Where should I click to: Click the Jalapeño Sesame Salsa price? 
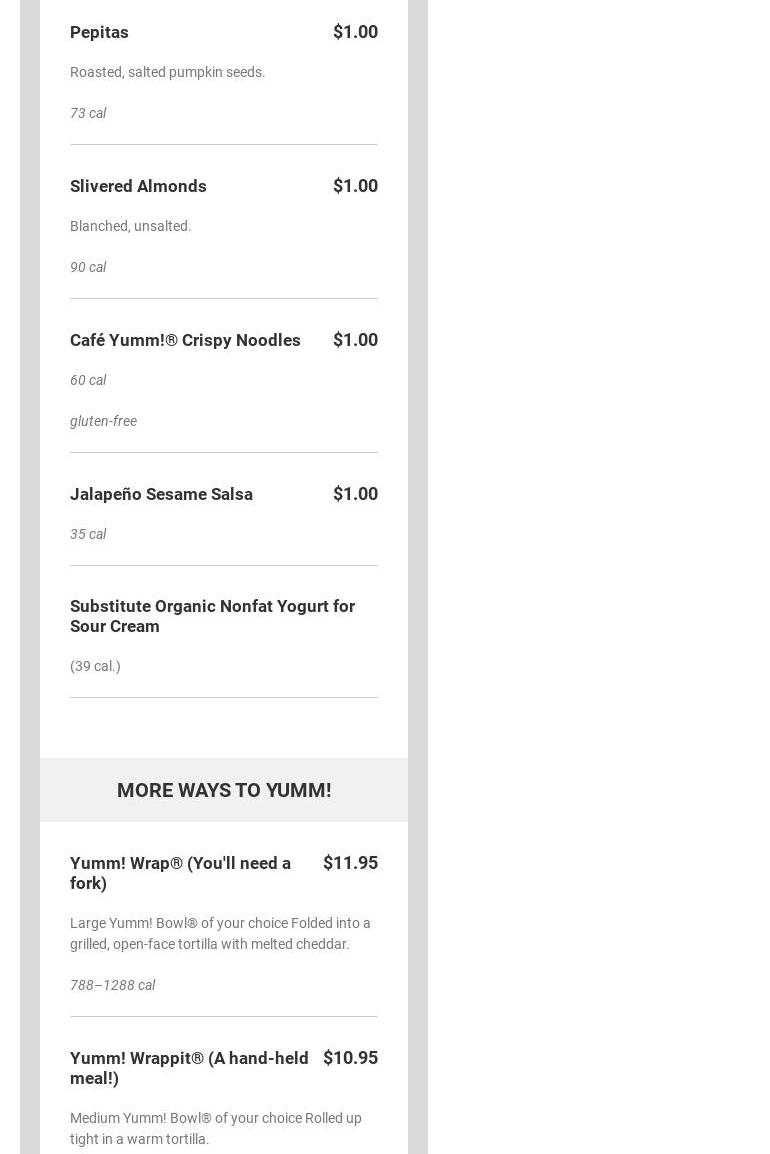(x=355, y=494)
